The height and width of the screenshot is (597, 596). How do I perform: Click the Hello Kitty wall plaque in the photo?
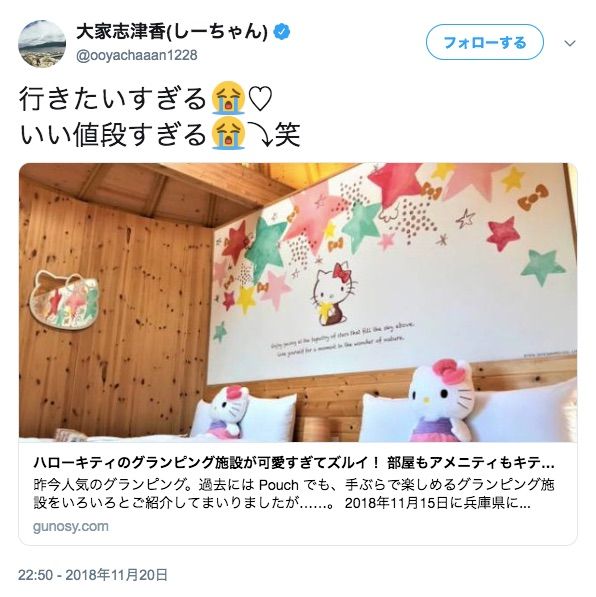(x=64, y=299)
